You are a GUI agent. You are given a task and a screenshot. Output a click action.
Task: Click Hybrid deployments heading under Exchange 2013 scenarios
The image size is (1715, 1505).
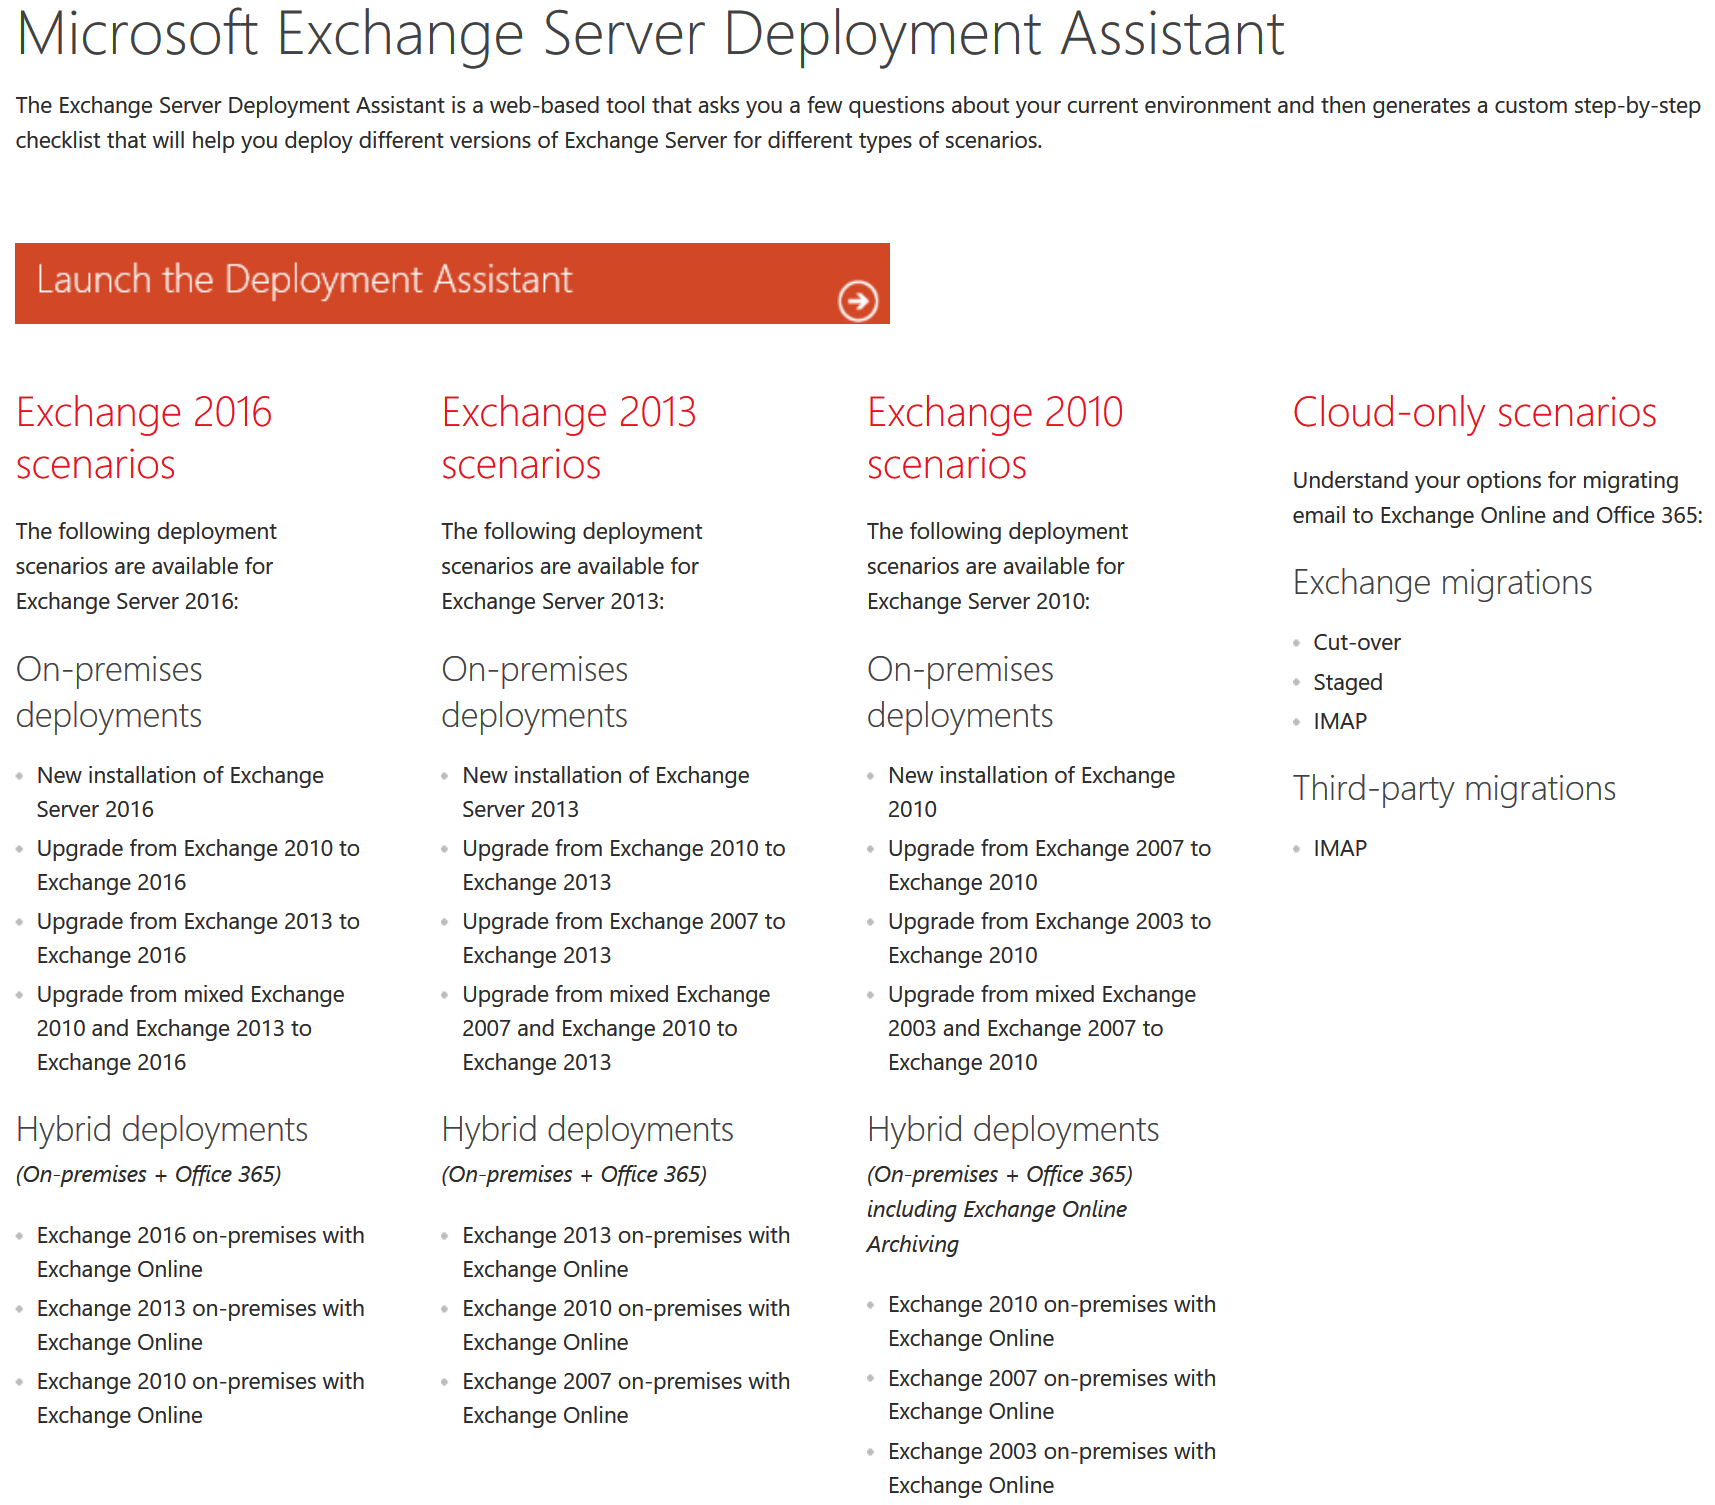pos(587,1130)
